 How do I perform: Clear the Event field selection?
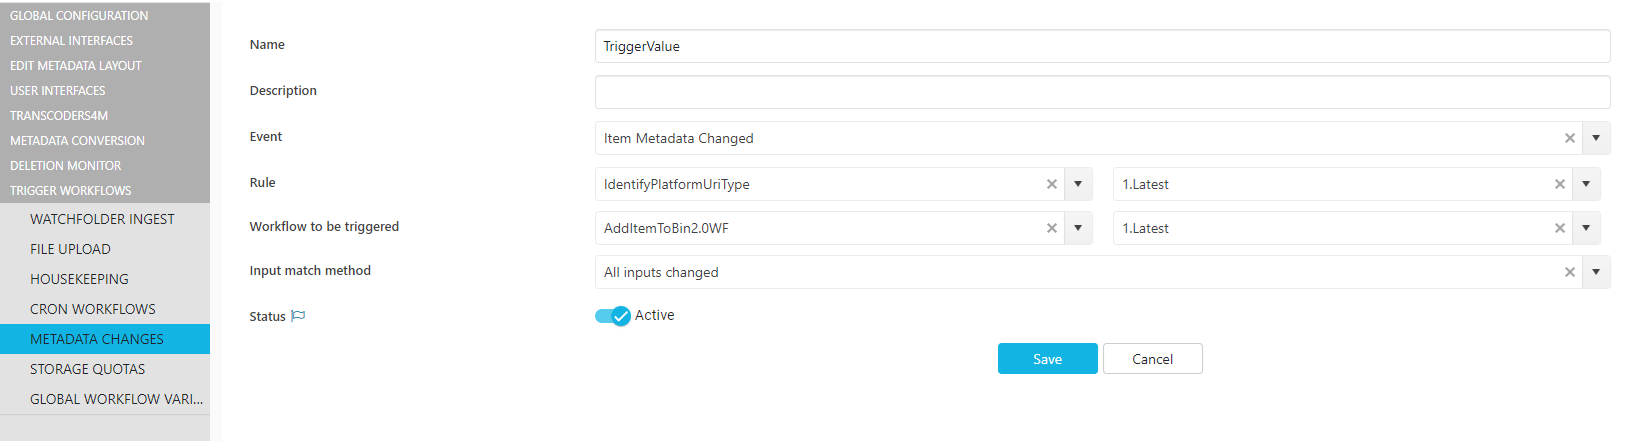point(1569,138)
